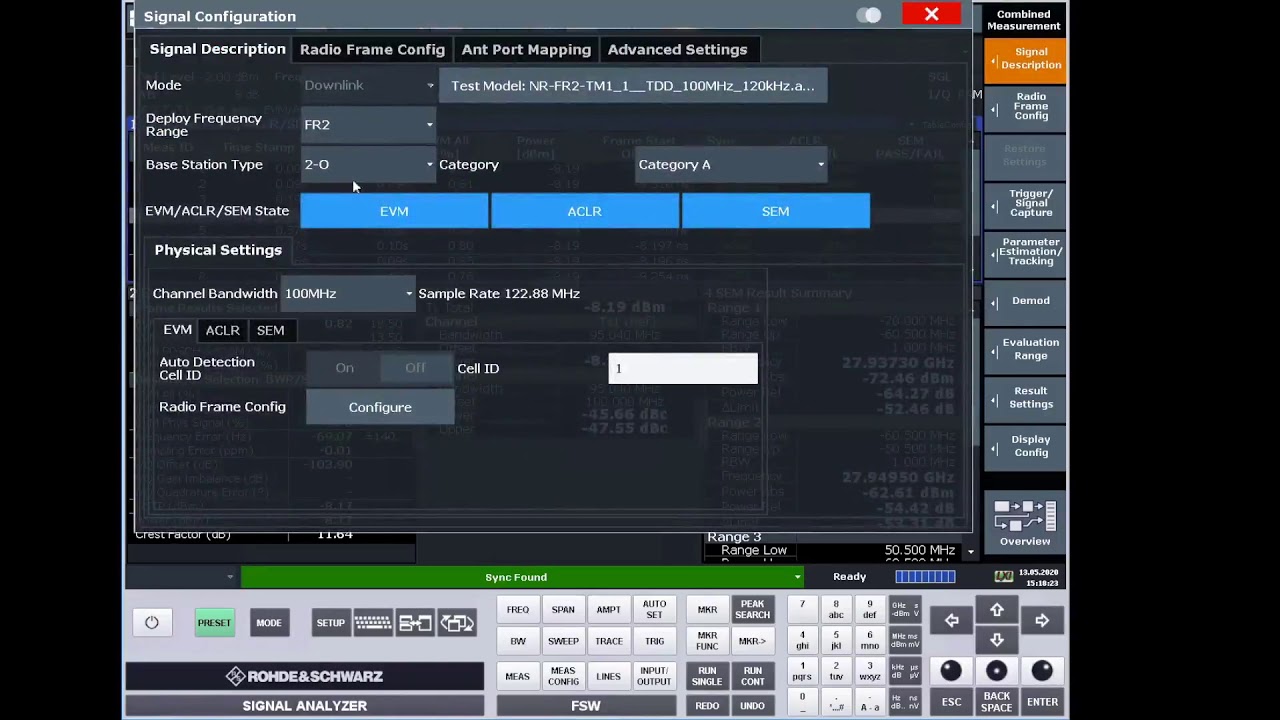1280x720 pixels.
Task: Click the ESC key
Action: point(951,701)
